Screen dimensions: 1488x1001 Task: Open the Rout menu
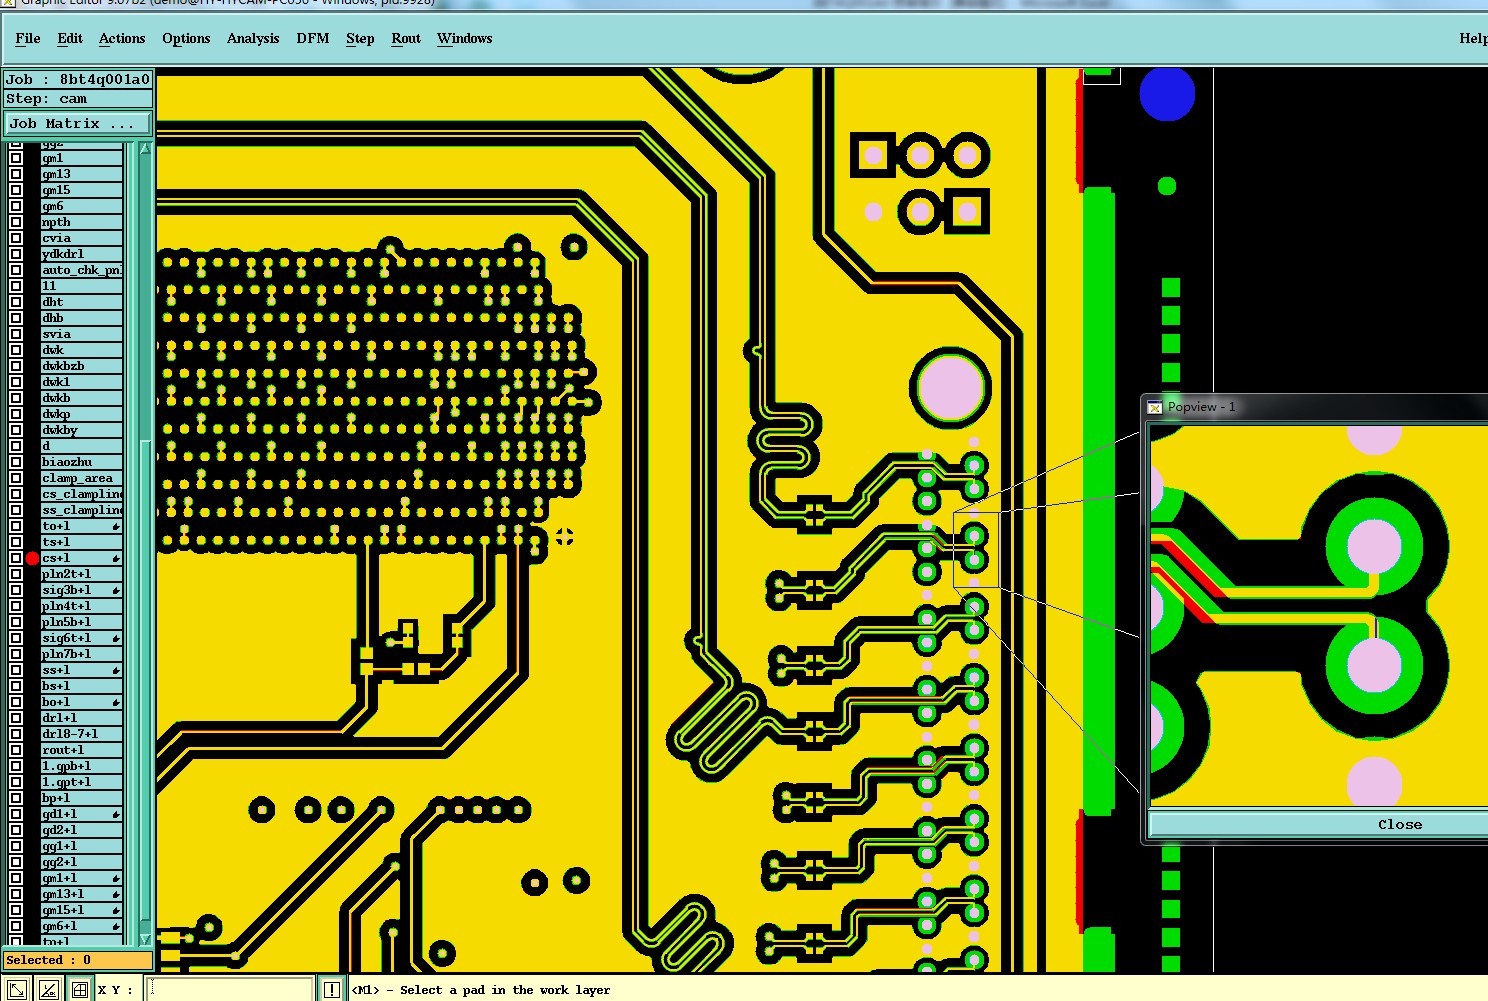[x=406, y=38]
